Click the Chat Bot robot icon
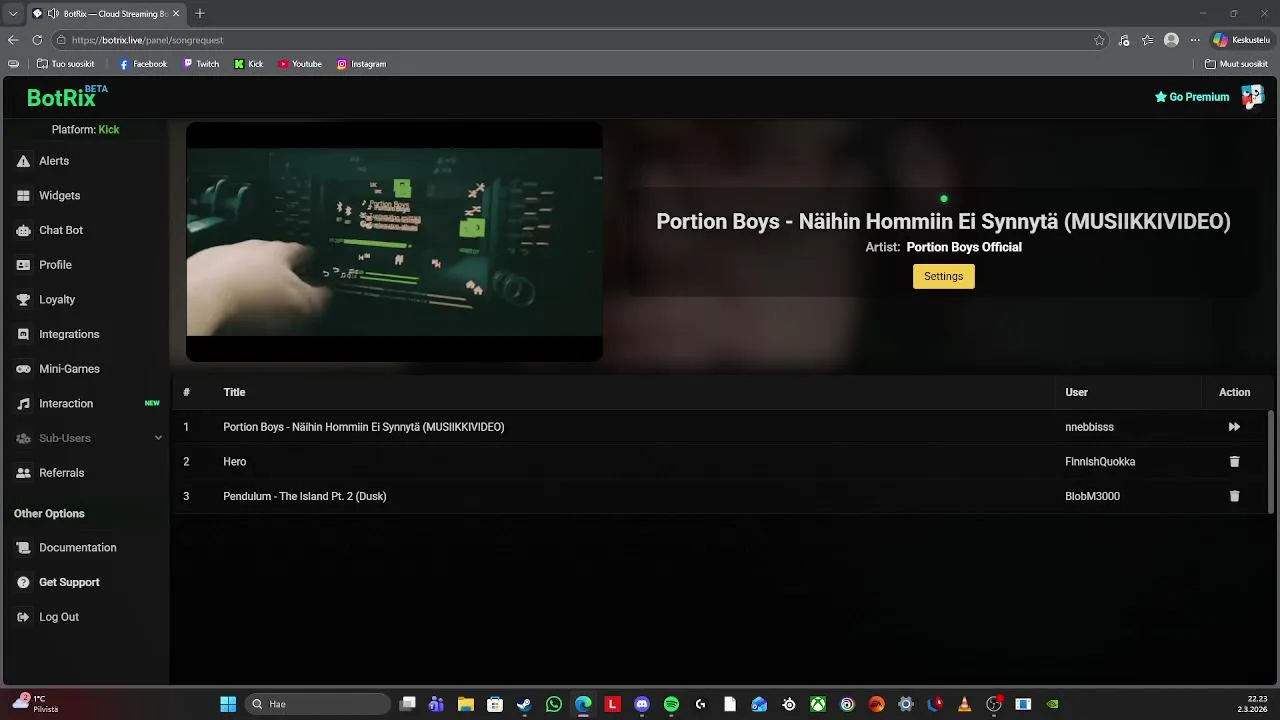Screen dimensions: 1280x720 coord(23,230)
